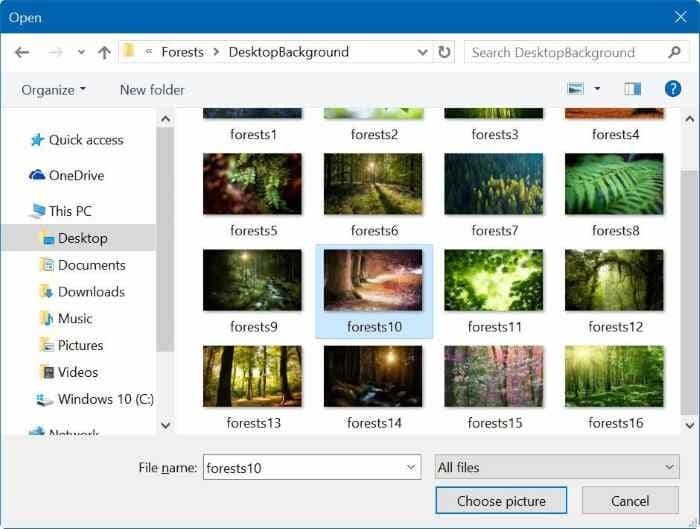Click the Documents folder icon

[47, 265]
